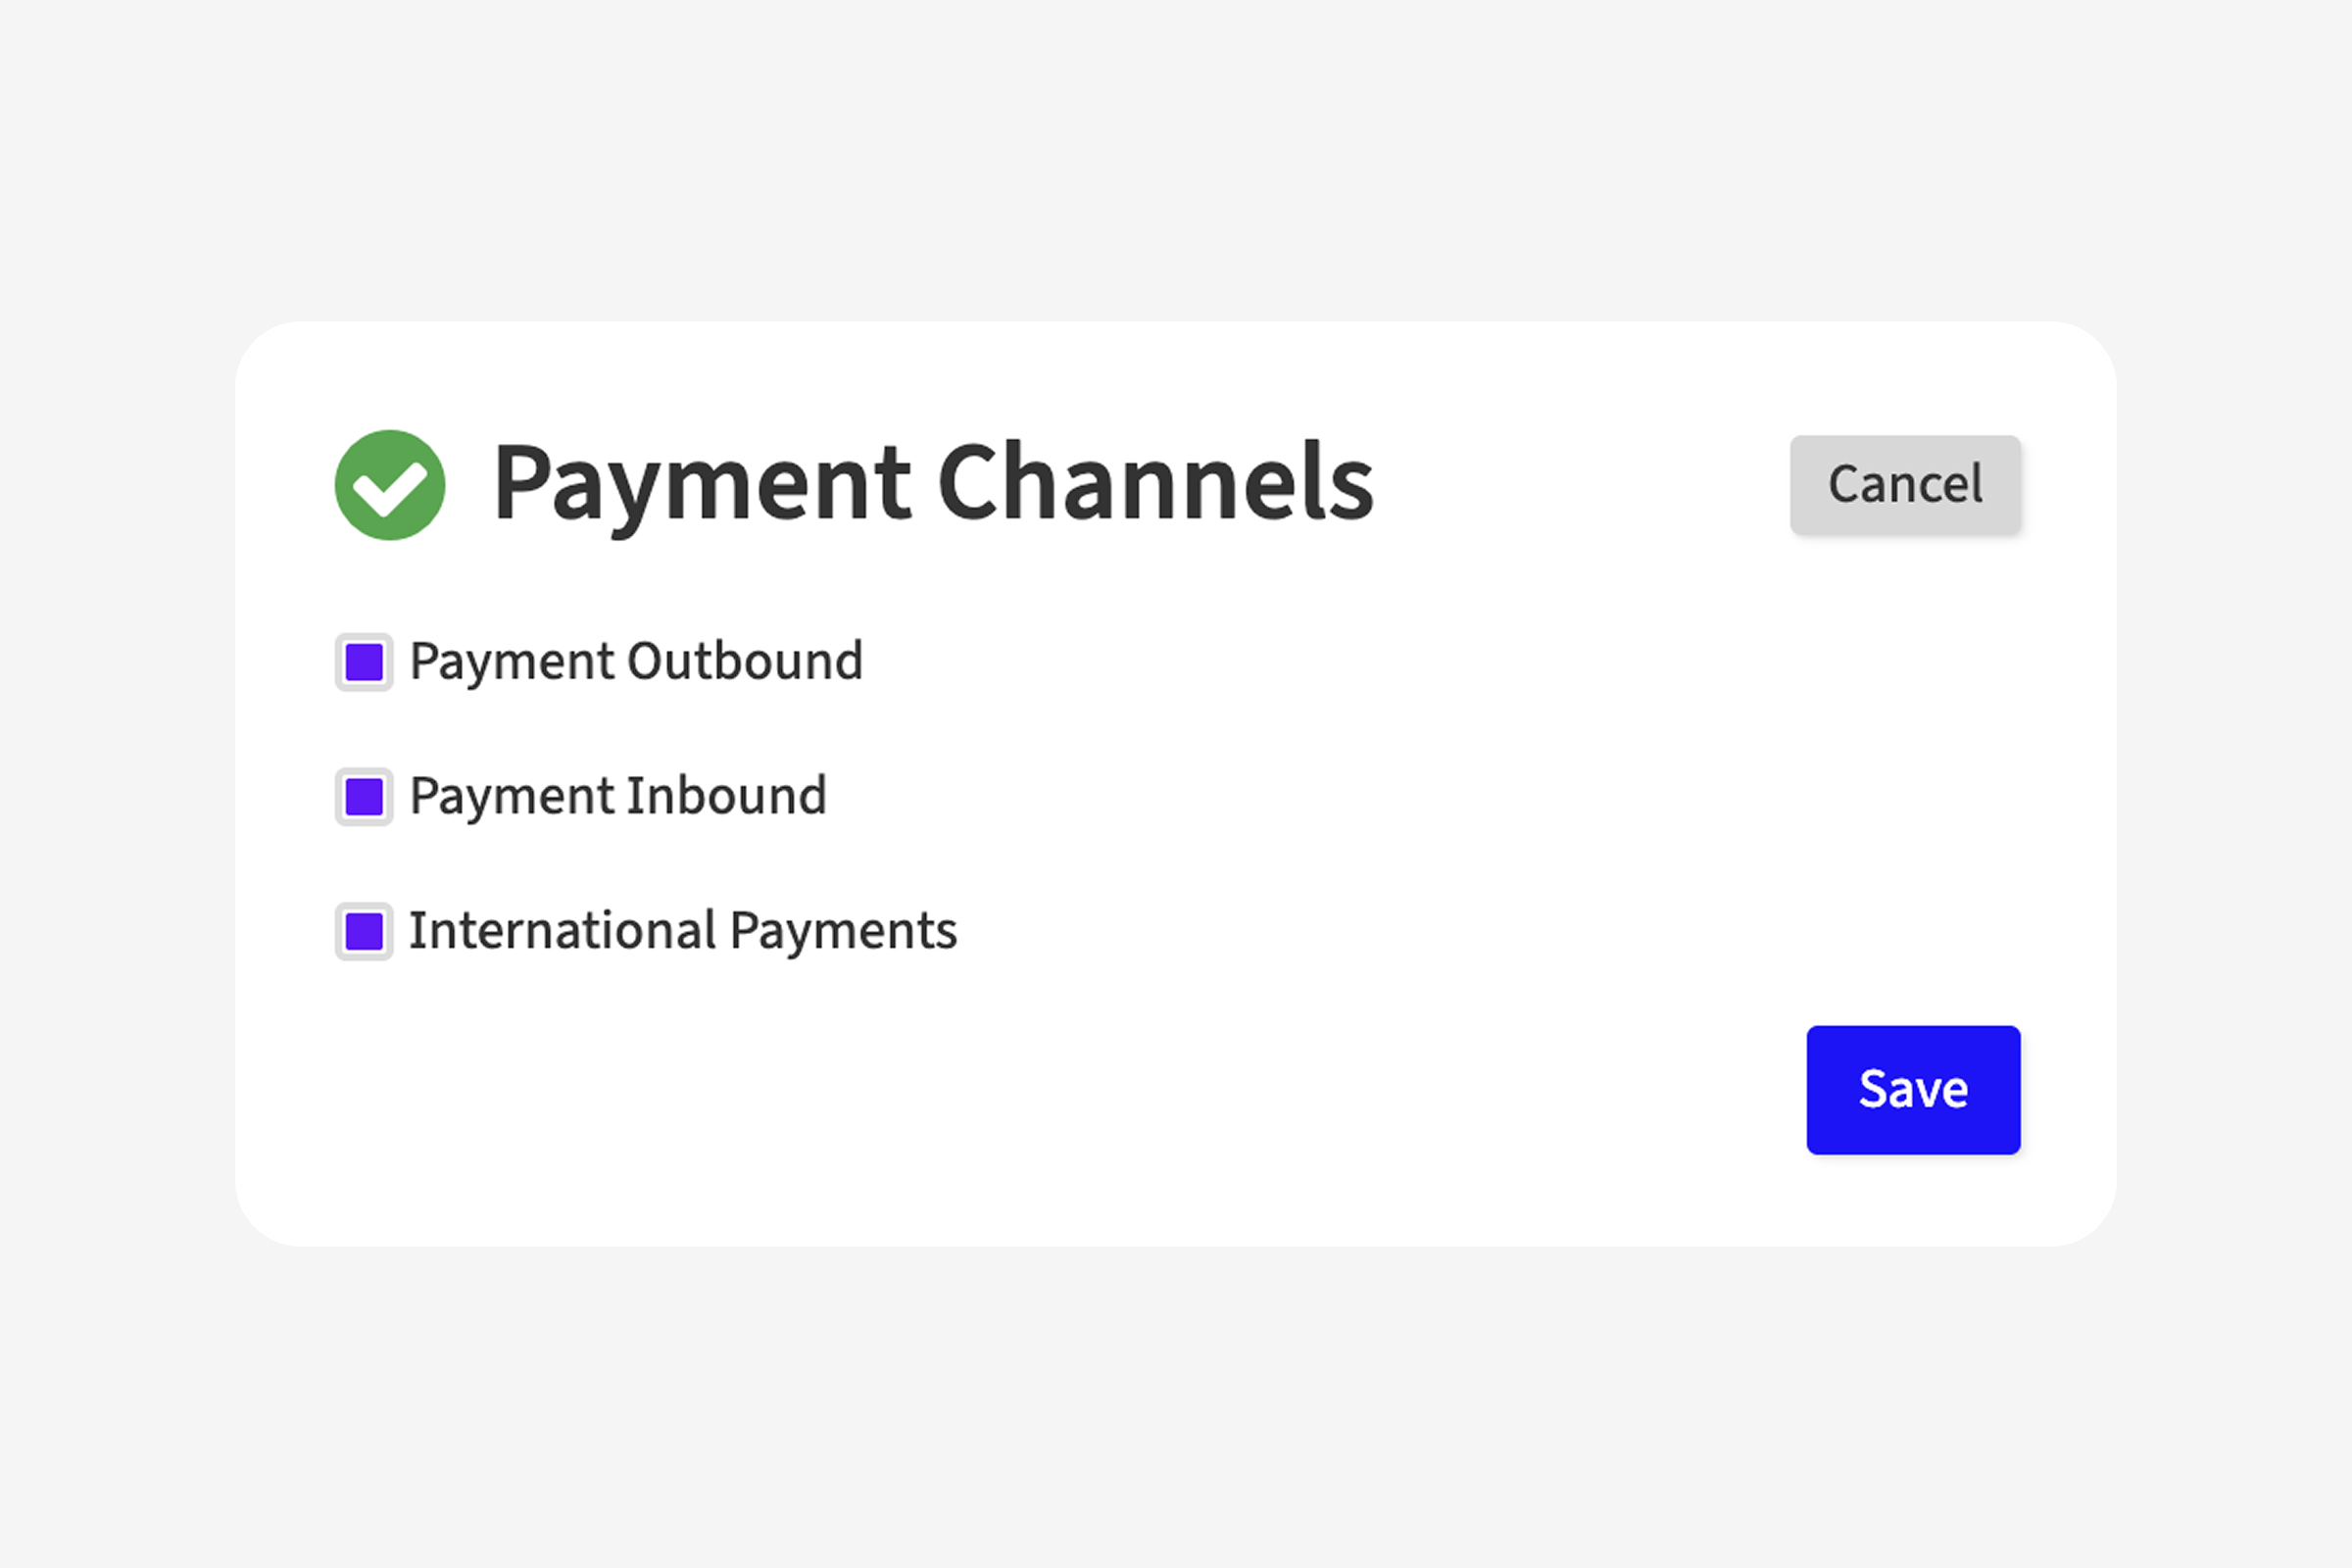Click the Payment Inbound label text
Screen dimensions: 2352x1568
click(618, 797)
